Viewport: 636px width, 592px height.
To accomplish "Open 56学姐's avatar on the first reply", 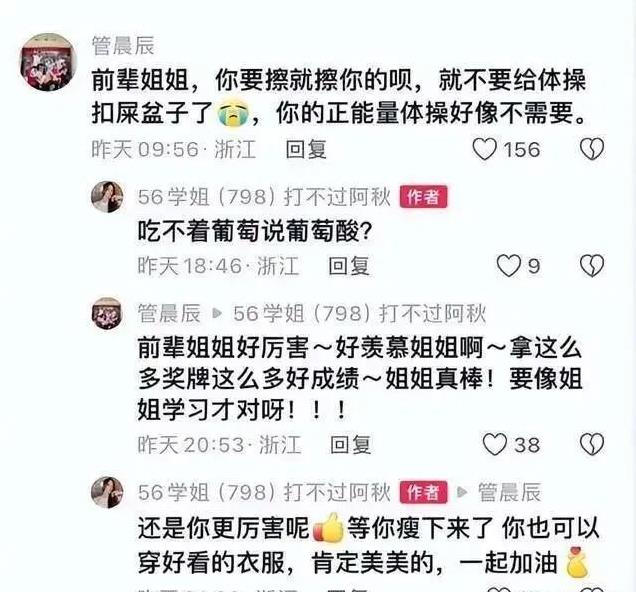I will [x=107, y=197].
